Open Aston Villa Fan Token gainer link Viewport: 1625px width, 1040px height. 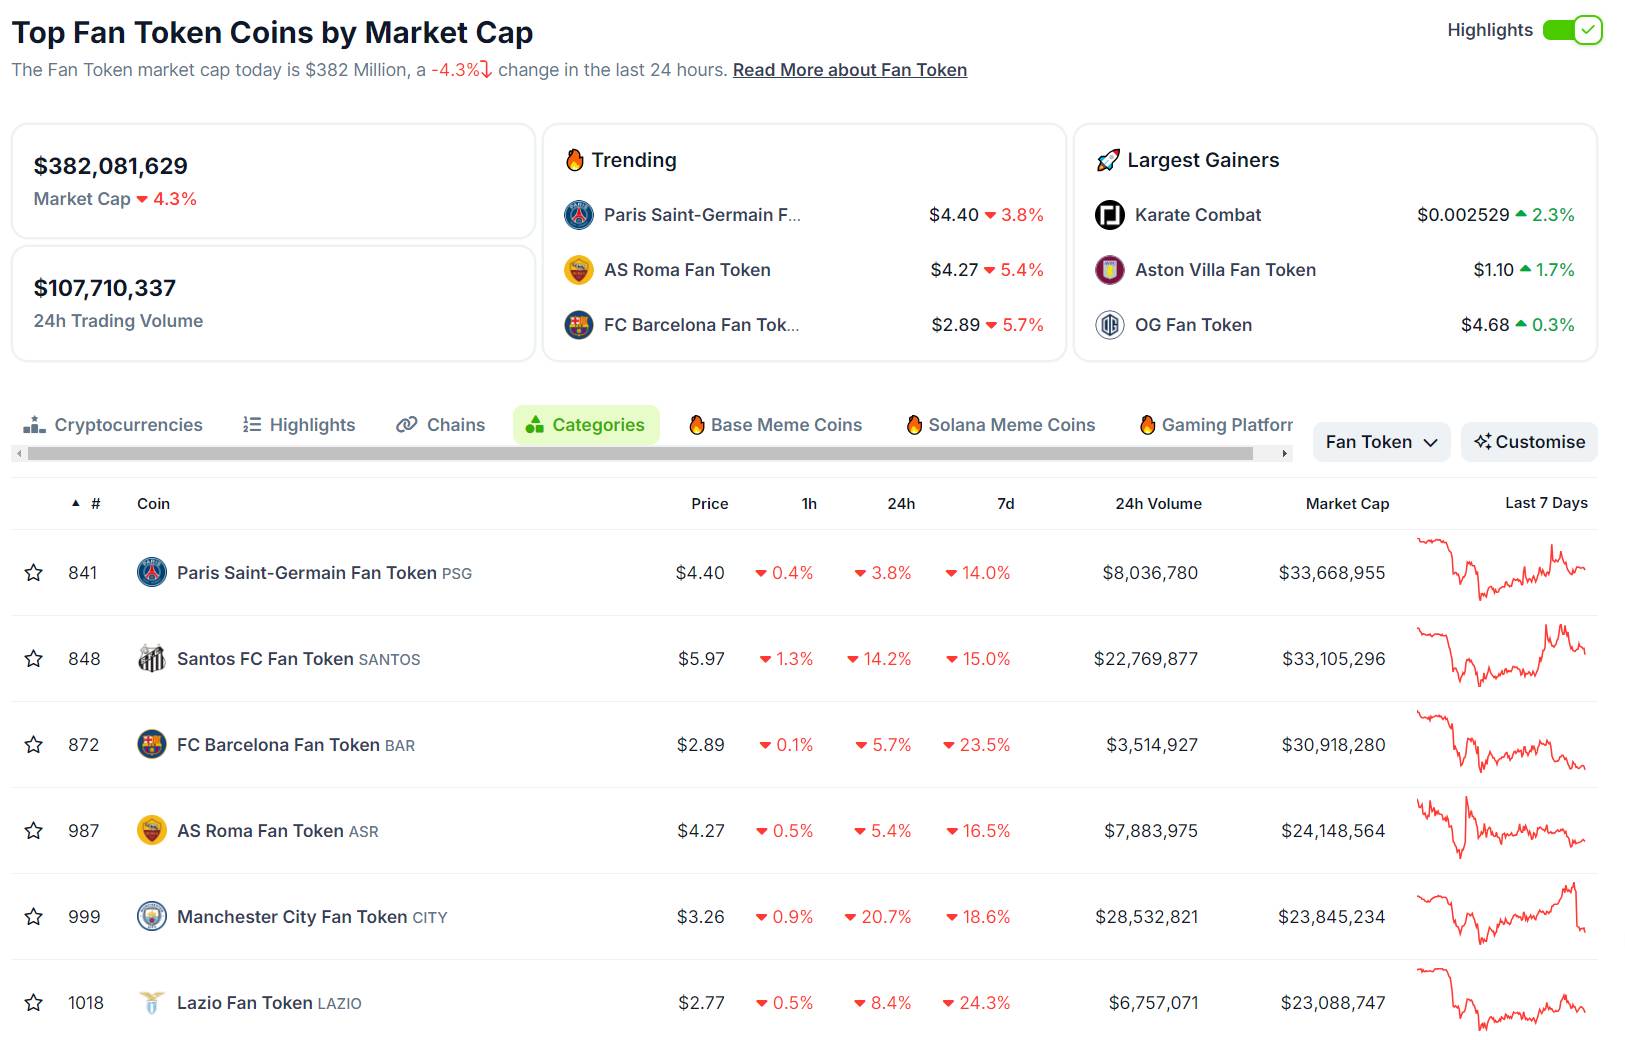1226,270
